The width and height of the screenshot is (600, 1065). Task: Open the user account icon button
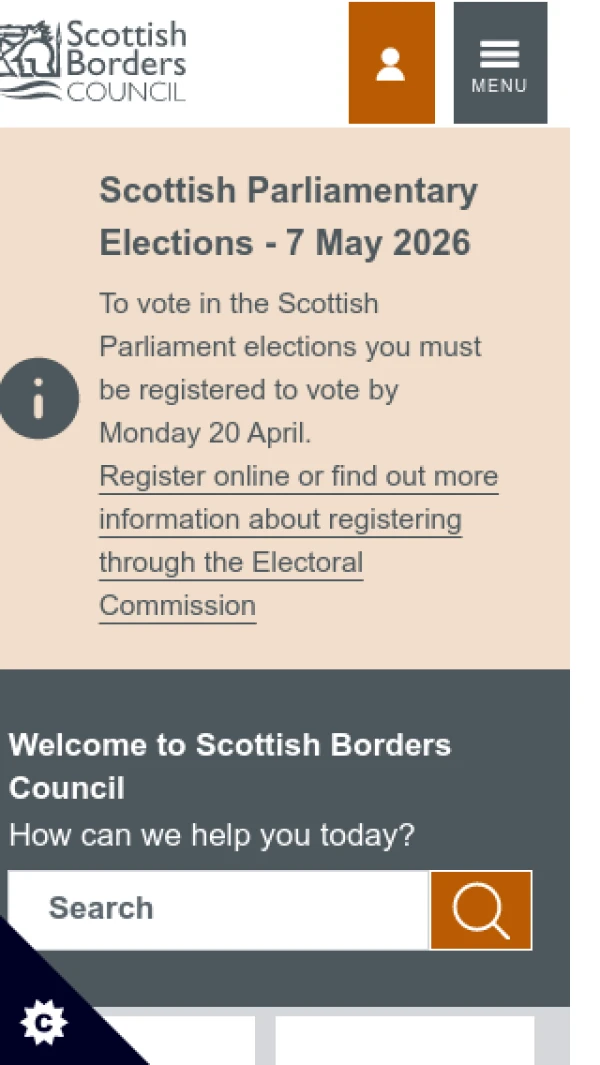point(391,63)
